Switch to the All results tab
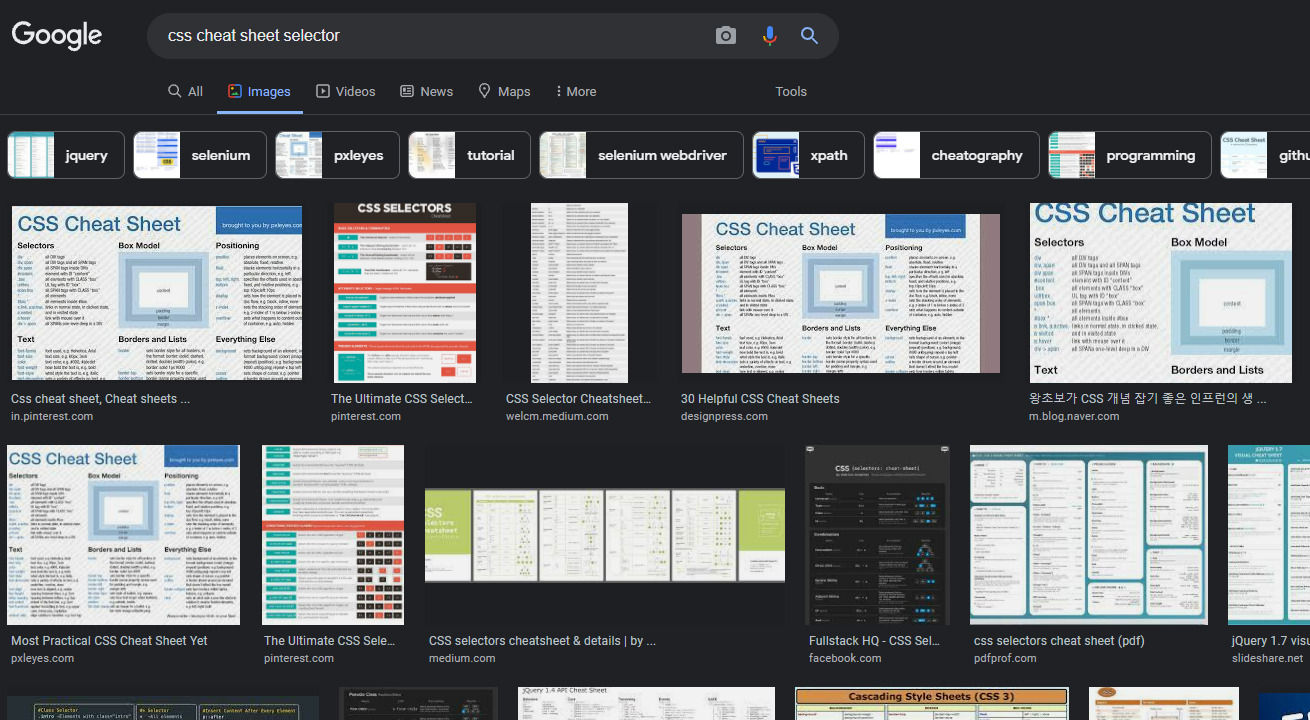 [186, 91]
